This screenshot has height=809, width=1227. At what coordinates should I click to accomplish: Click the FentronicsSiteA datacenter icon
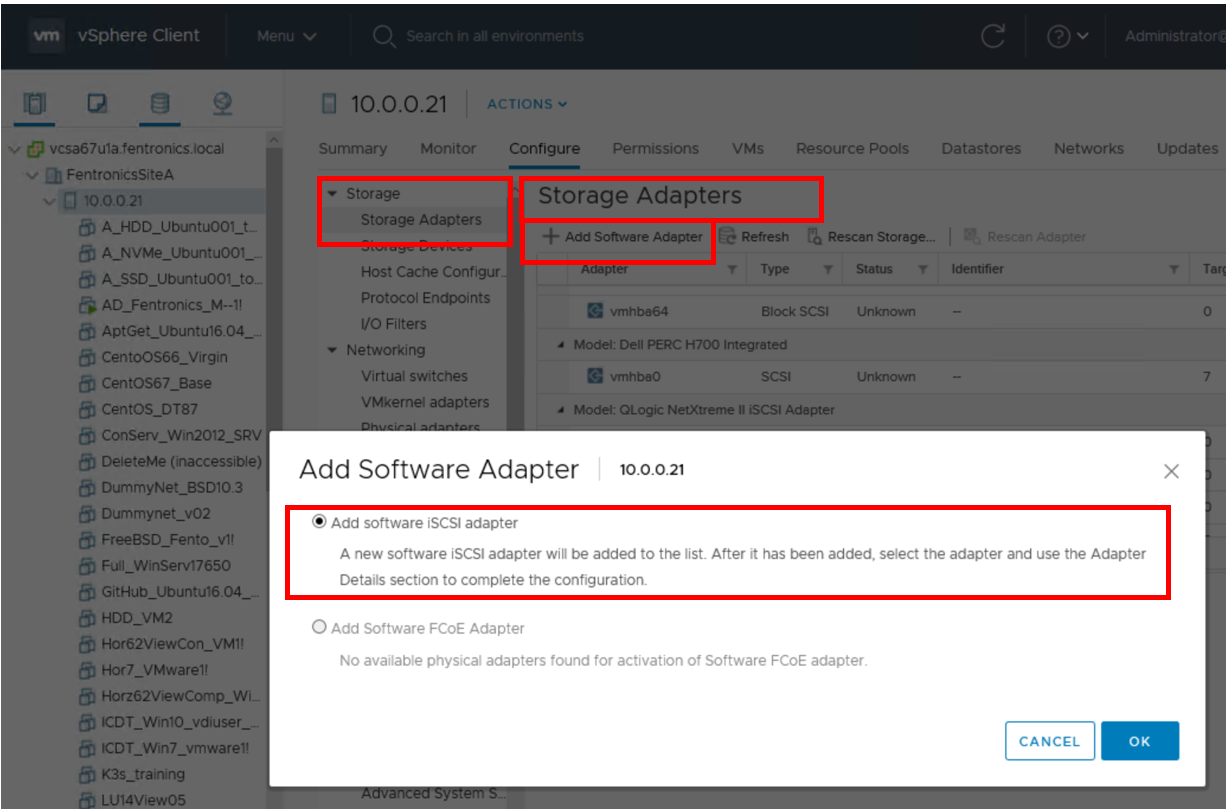point(55,175)
